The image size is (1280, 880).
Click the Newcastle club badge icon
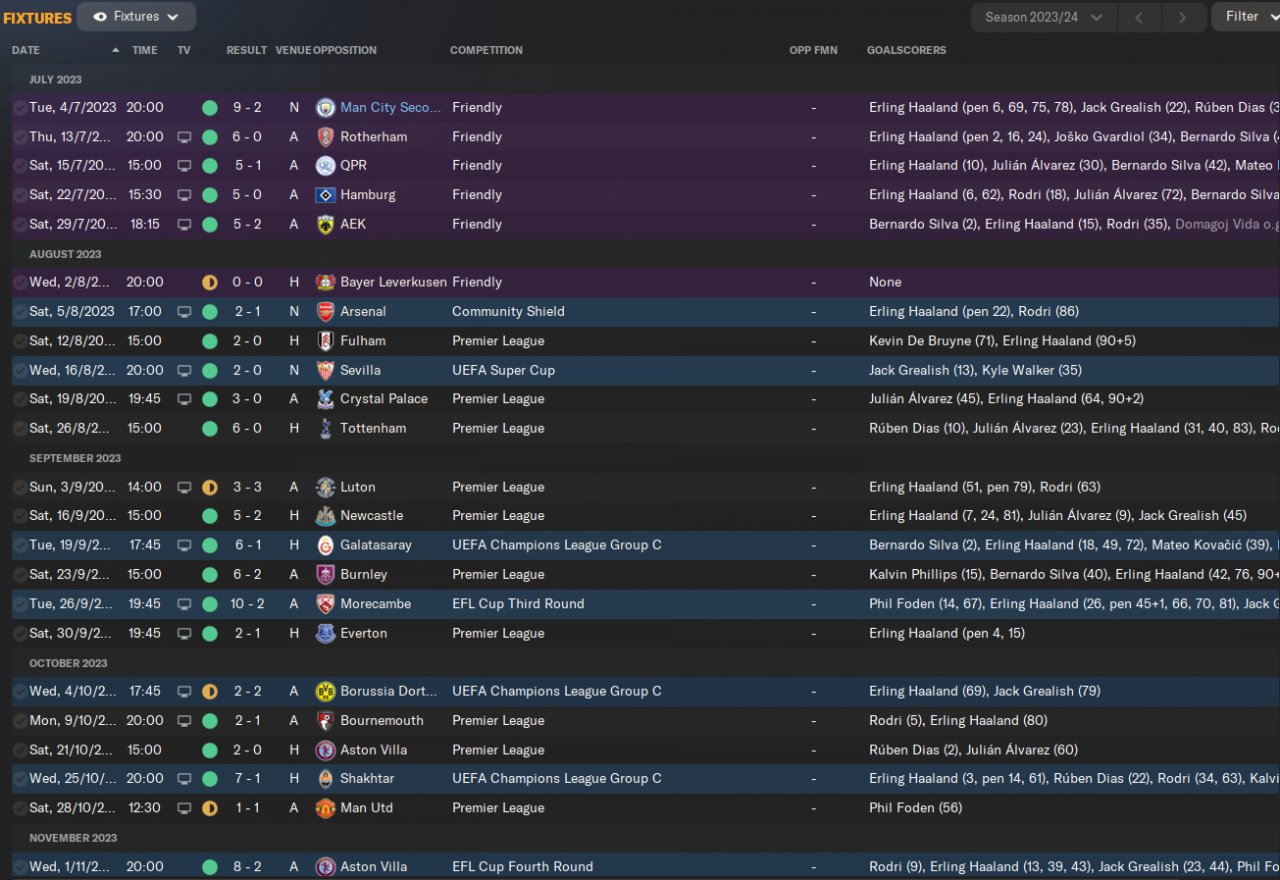pyautogui.click(x=325, y=517)
